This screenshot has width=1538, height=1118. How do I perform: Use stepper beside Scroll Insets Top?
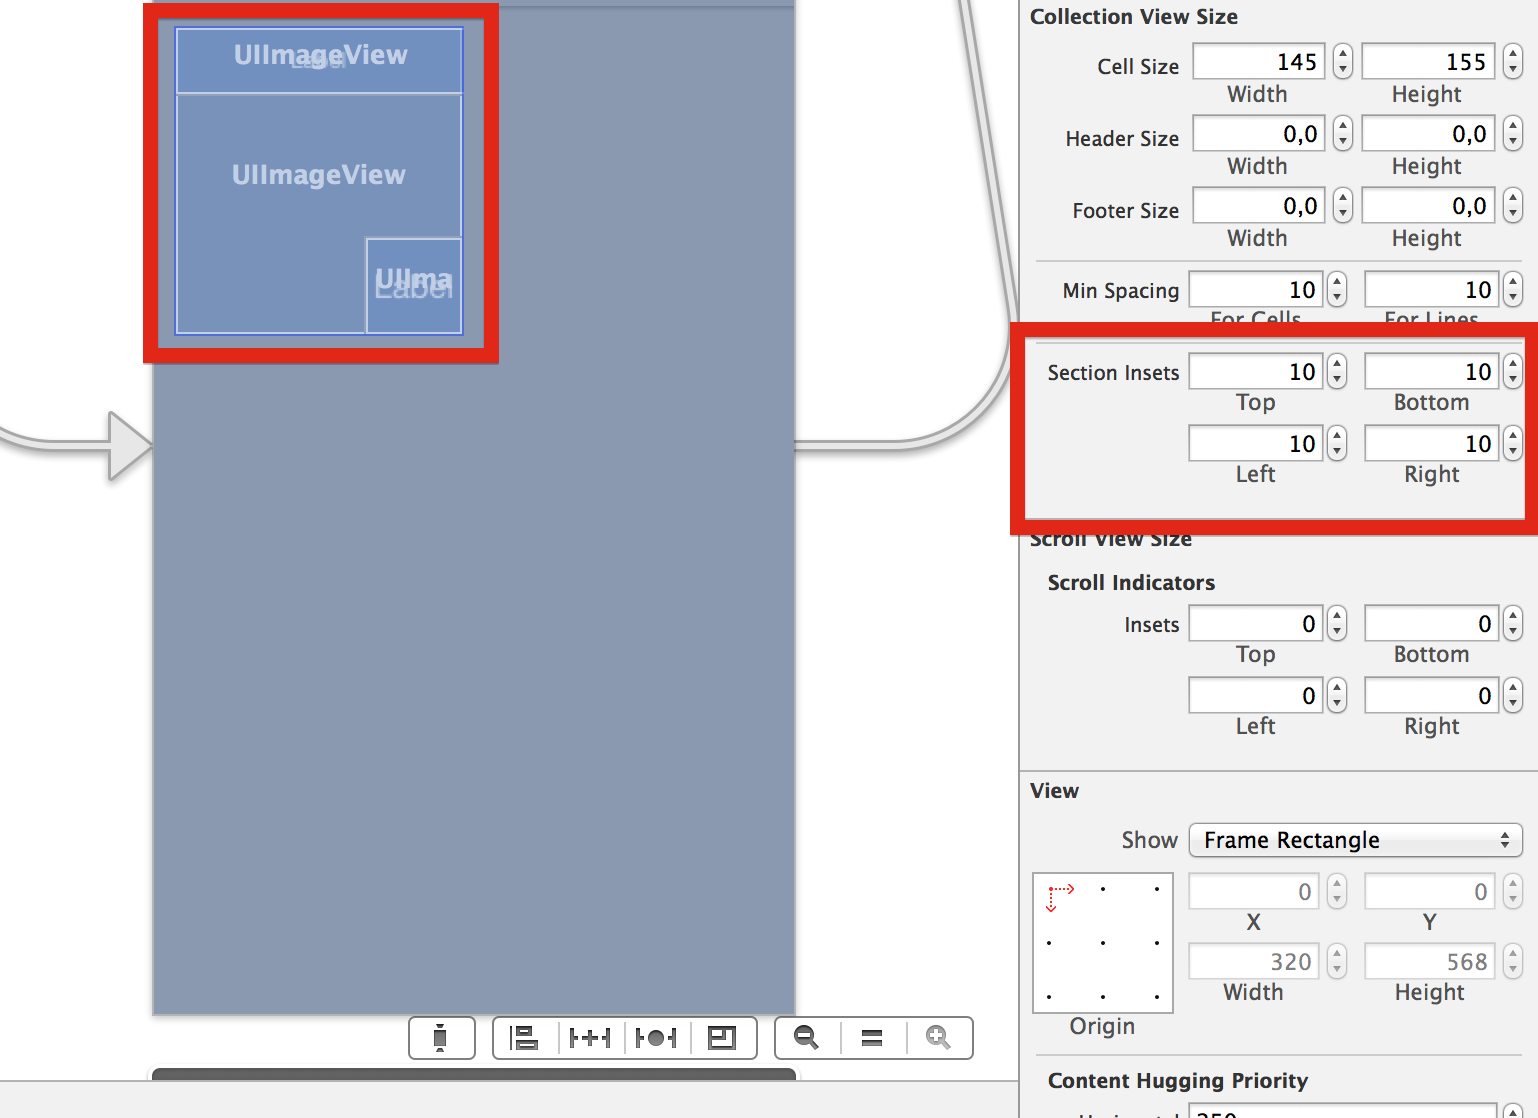pos(1337,624)
